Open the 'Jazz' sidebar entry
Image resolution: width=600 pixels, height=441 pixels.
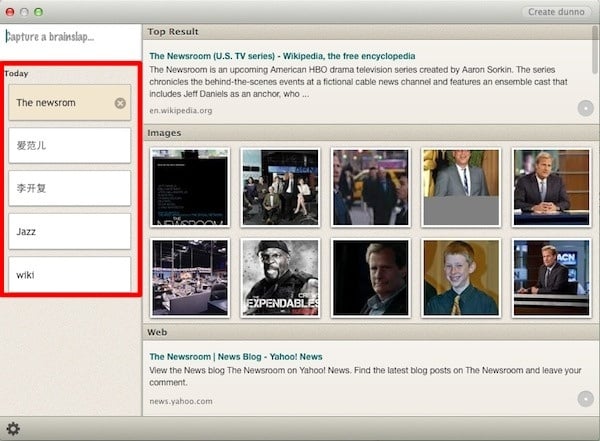tap(70, 231)
